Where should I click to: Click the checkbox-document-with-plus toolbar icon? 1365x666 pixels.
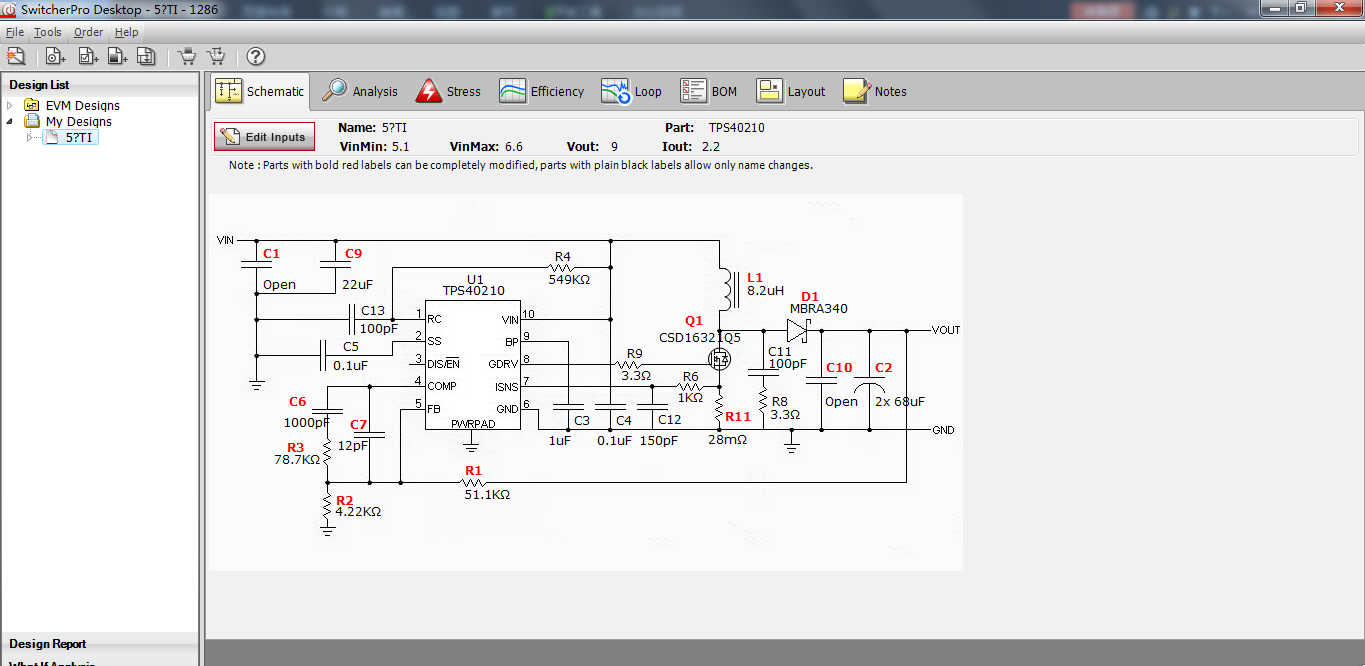(87, 56)
